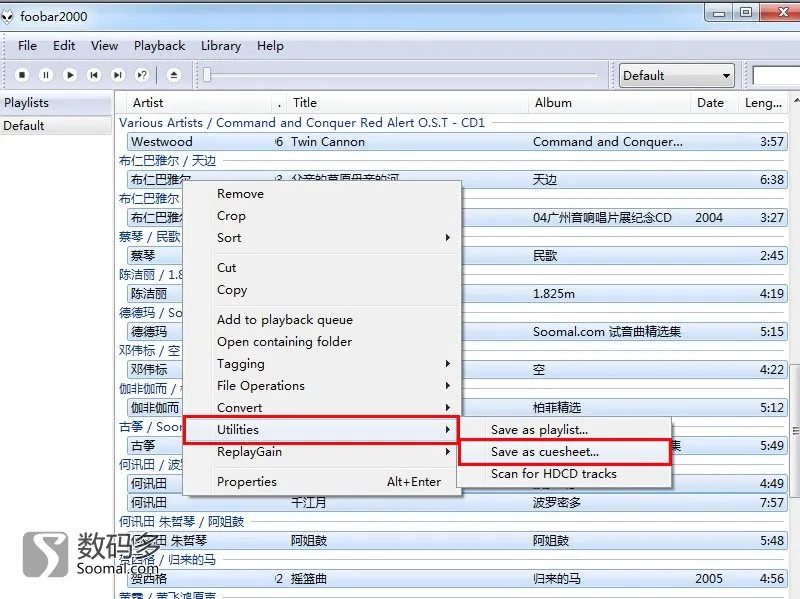The width and height of the screenshot is (800, 599).
Task: Click the Date column header
Action: click(x=714, y=103)
